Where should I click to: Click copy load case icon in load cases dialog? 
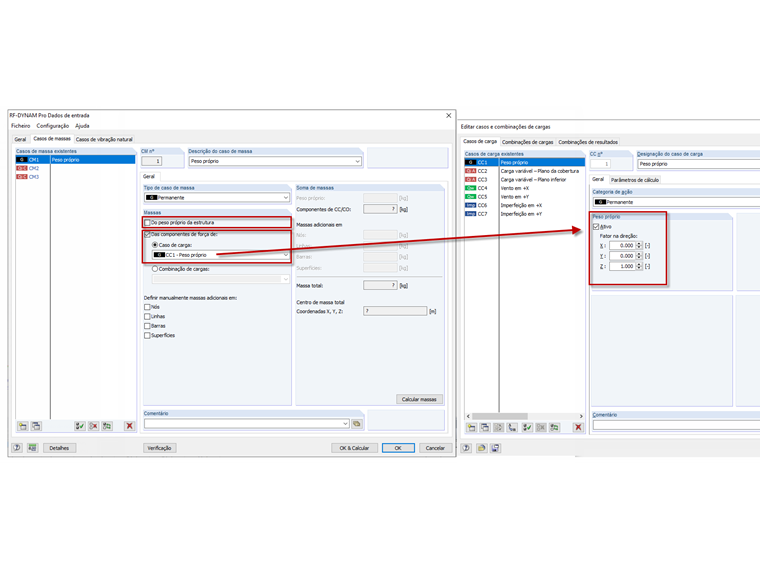pos(485,428)
